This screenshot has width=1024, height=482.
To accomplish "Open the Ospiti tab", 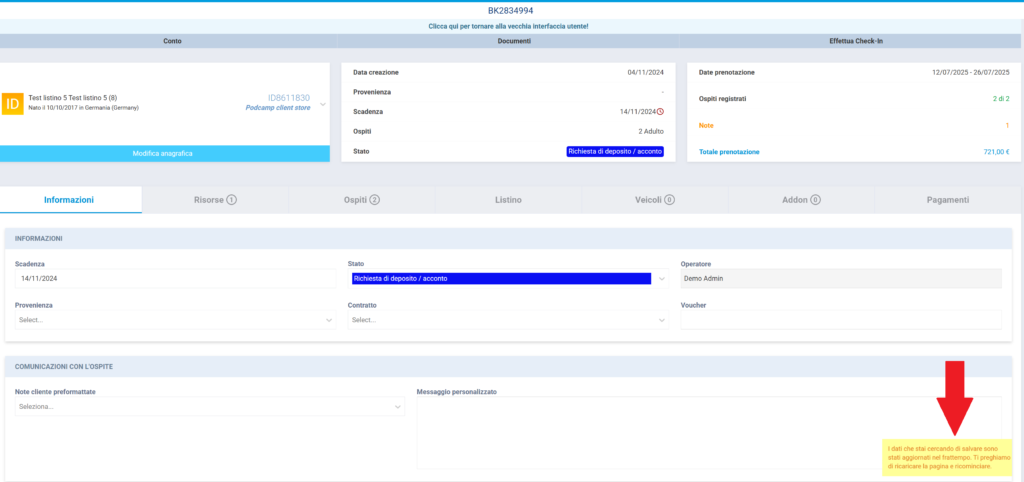I will (362, 200).
